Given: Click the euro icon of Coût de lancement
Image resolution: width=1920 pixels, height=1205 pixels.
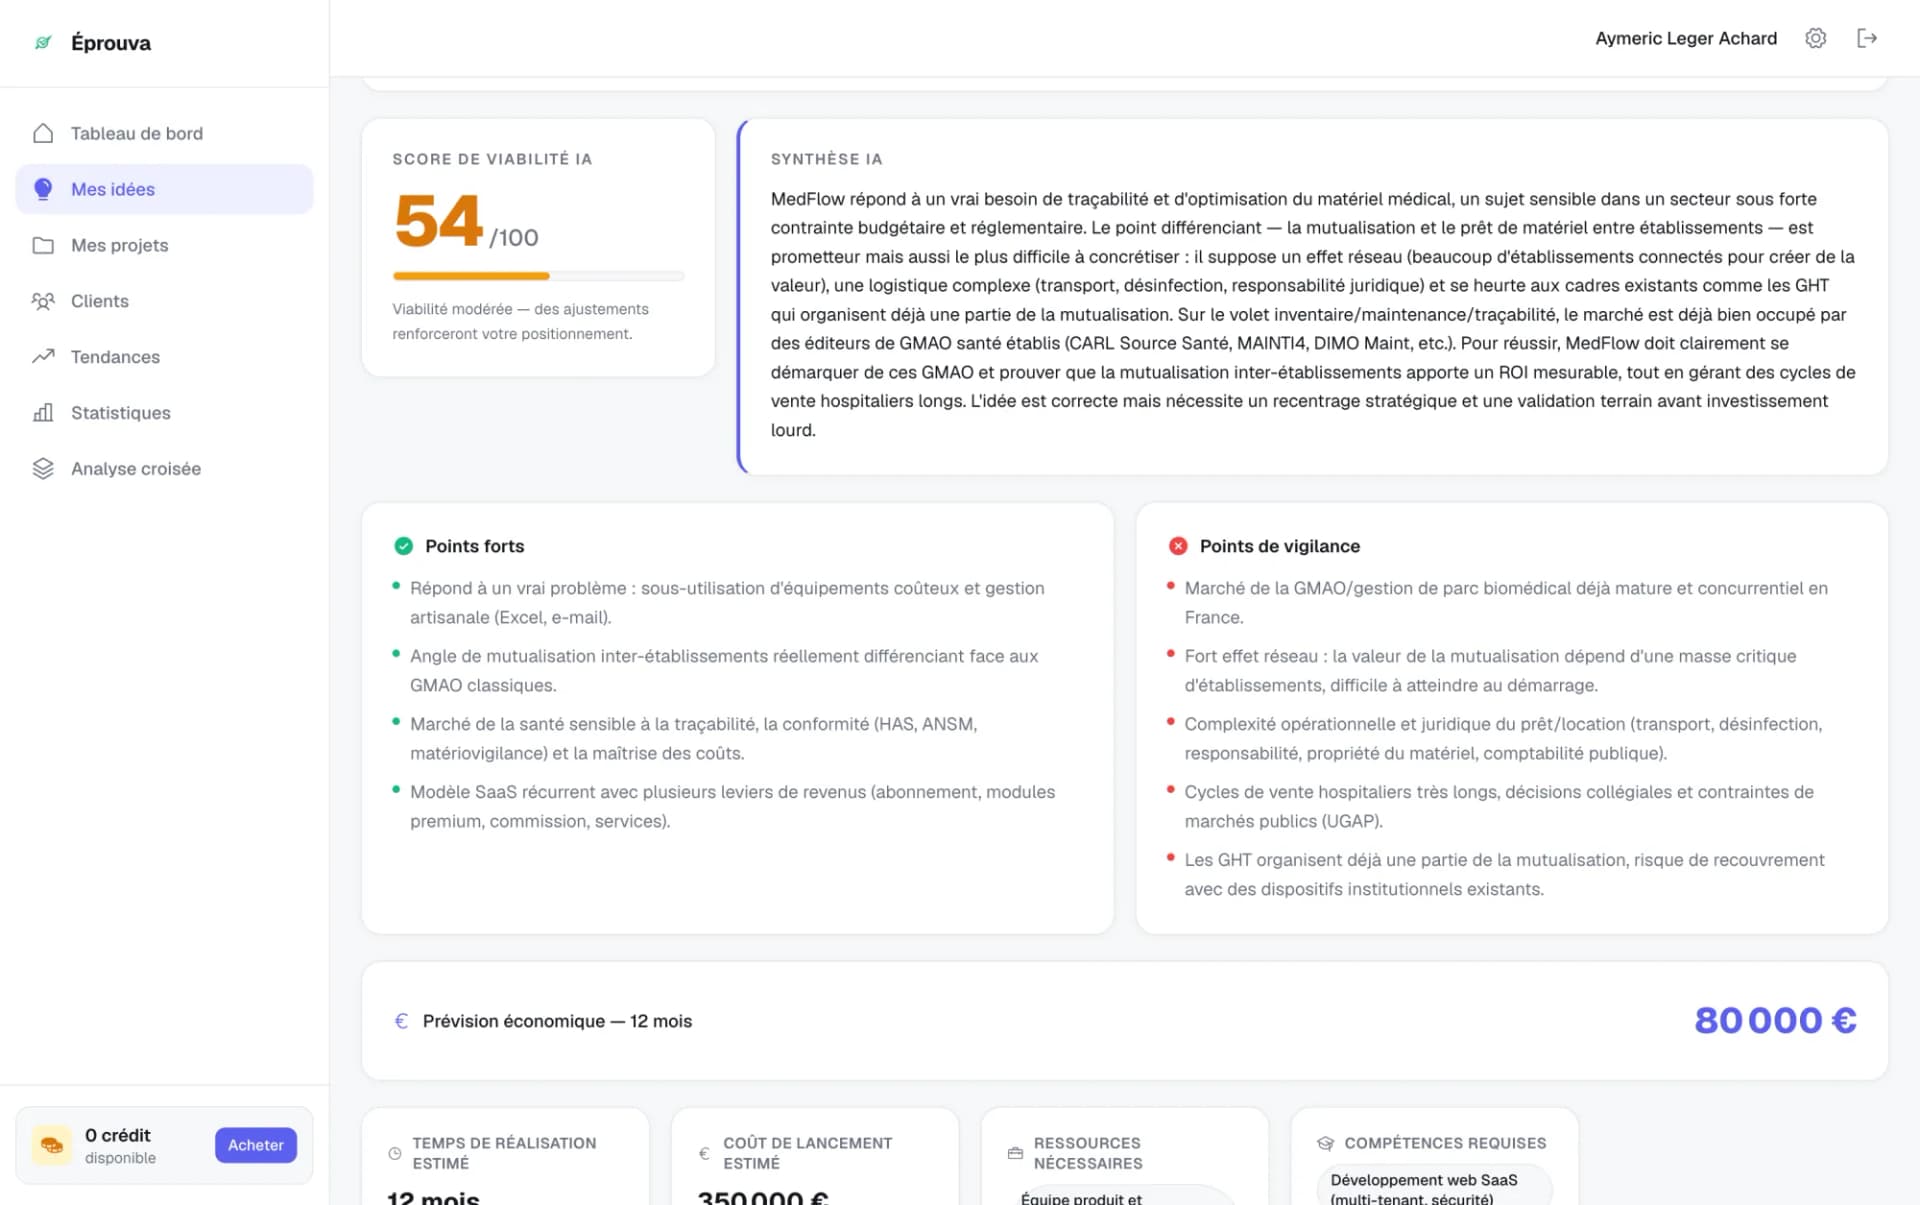Looking at the screenshot, I should (704, 1153).
